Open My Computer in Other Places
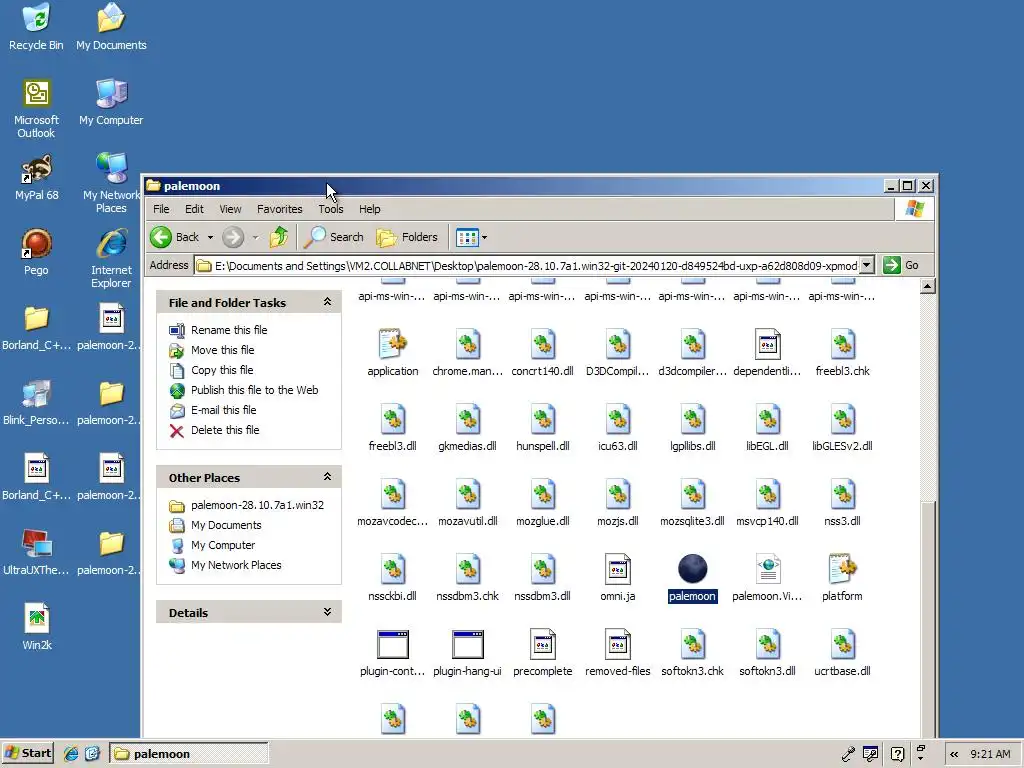Viewport: 1024px width, 768px height. (223, 545)
